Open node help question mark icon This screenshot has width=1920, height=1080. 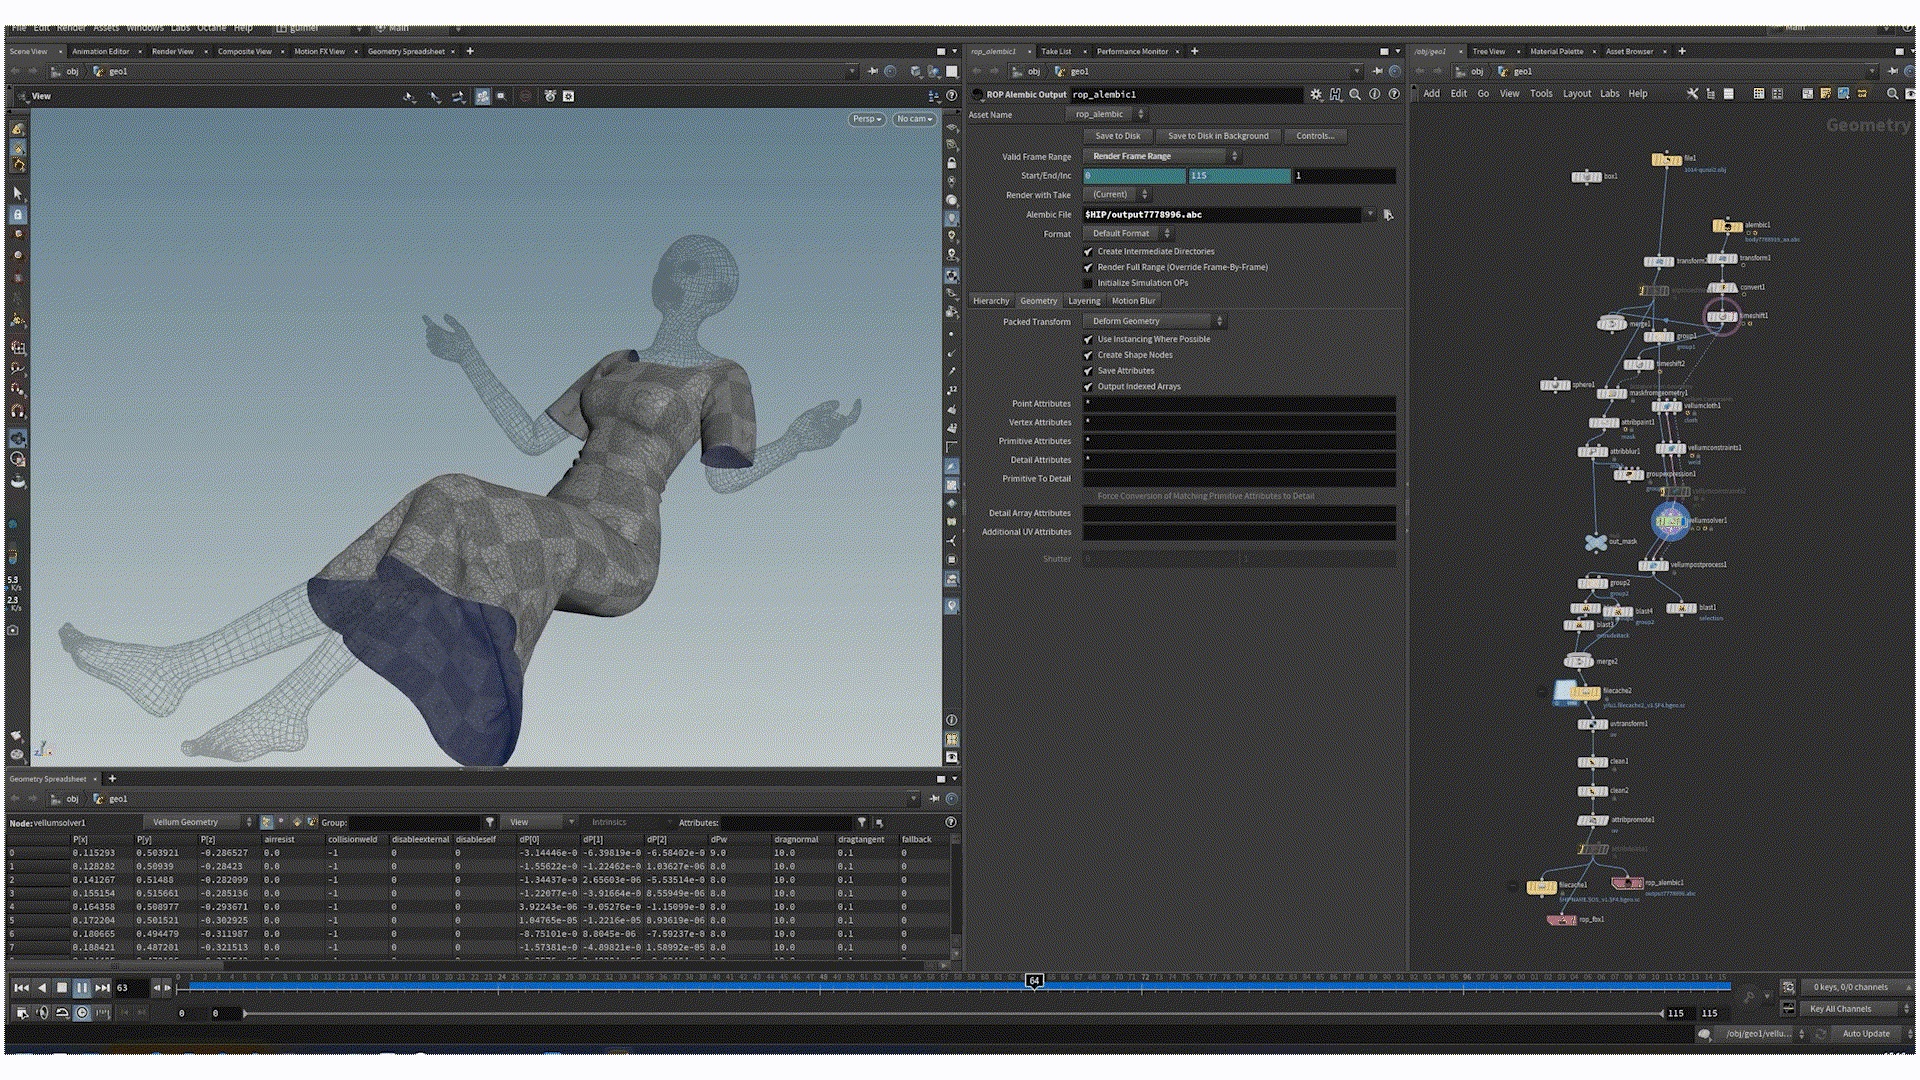pos(1394,94)
